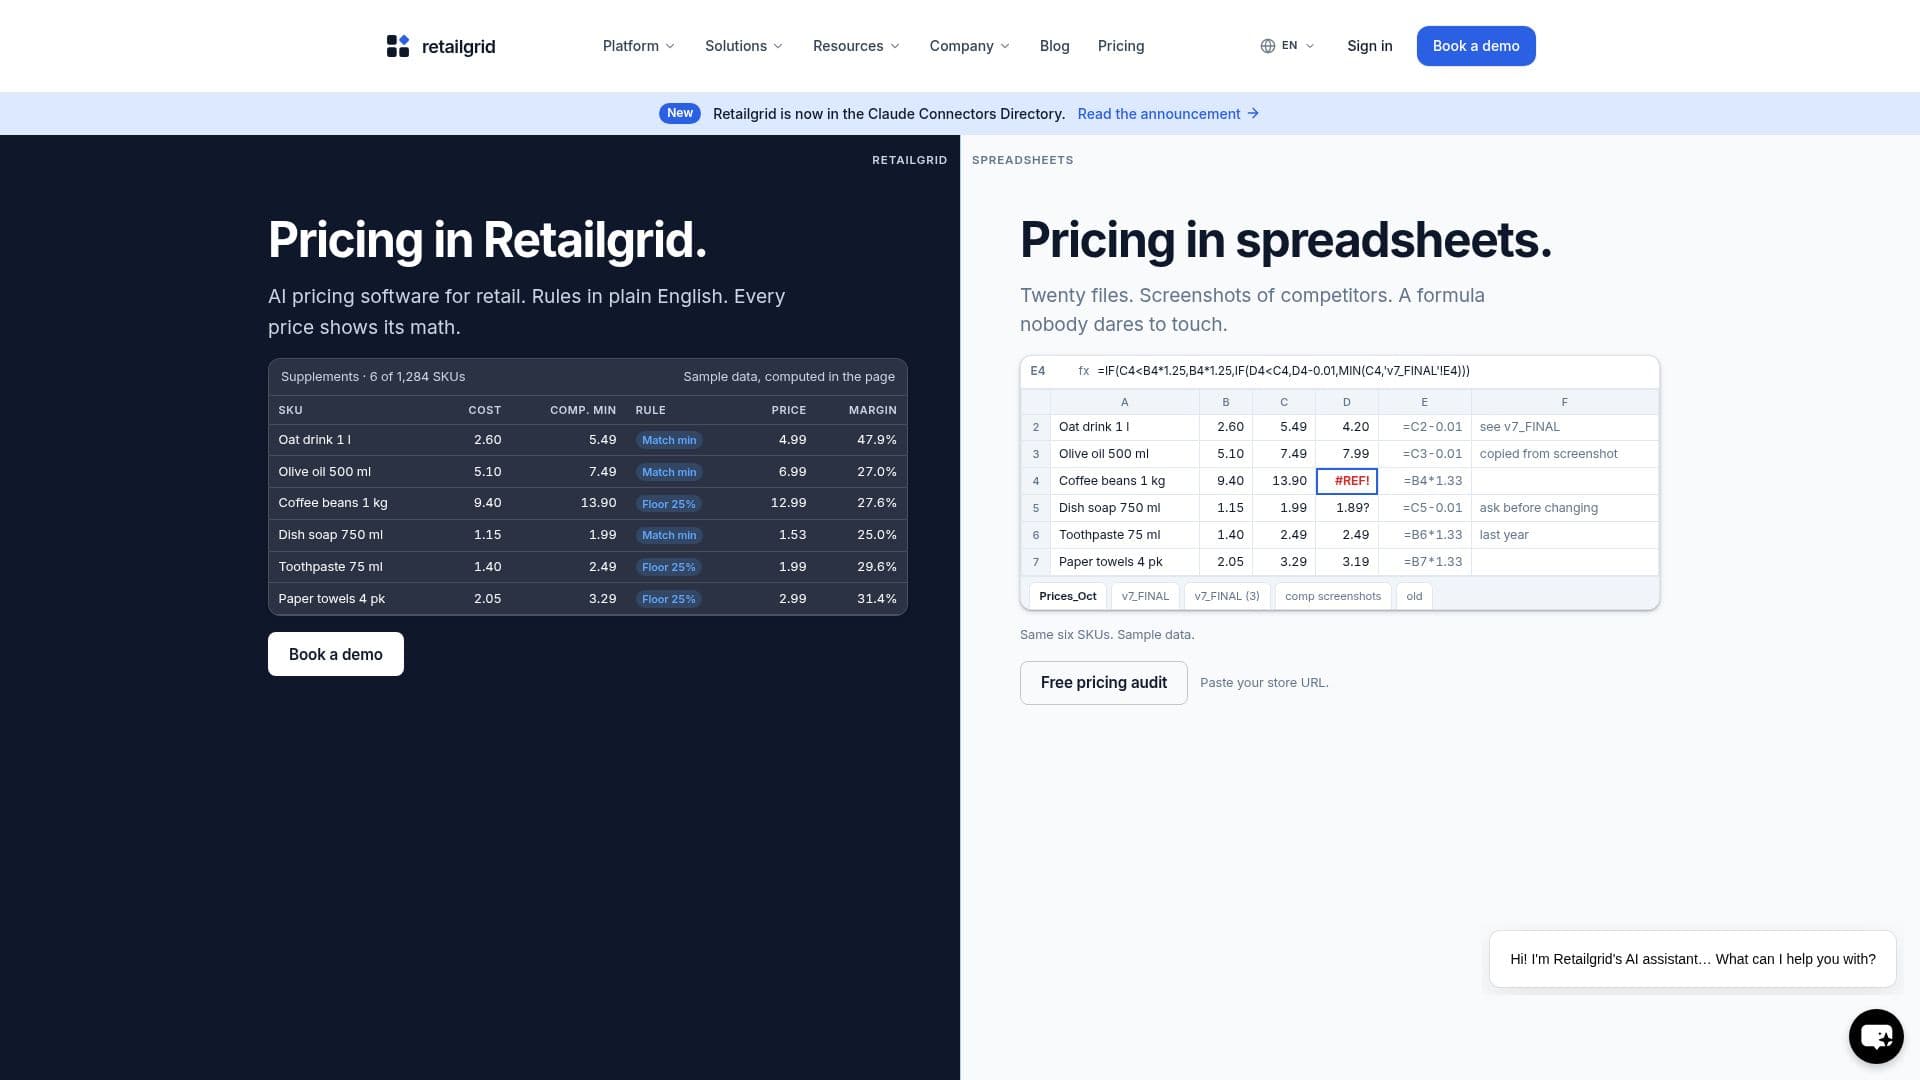
Task: Click the Floor 25% tag for Coffee beans
Action: point(669,504)
